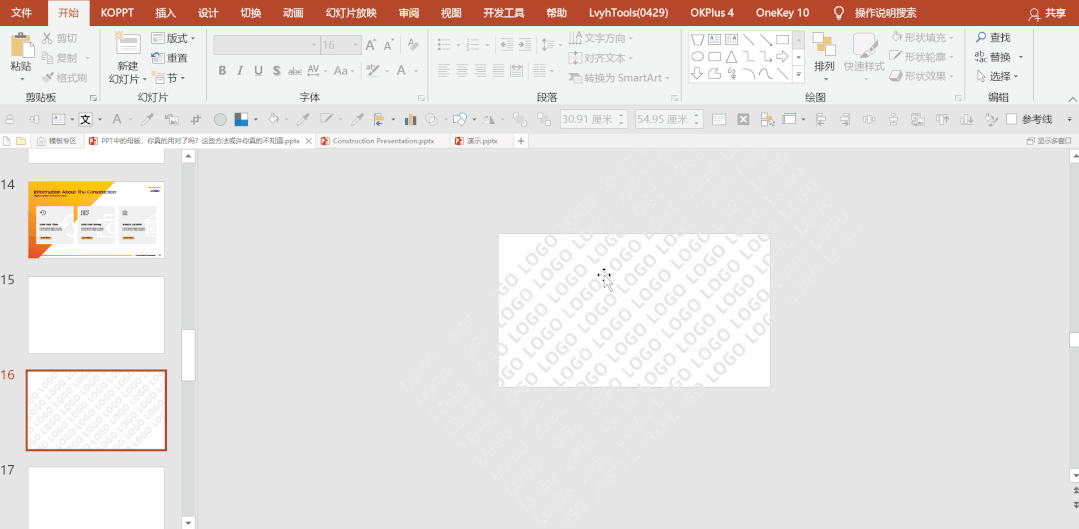Click the New Slide (新建幻灯片) icon
The height and width of the screenshot is (529, 1079).
pos(127,43)
